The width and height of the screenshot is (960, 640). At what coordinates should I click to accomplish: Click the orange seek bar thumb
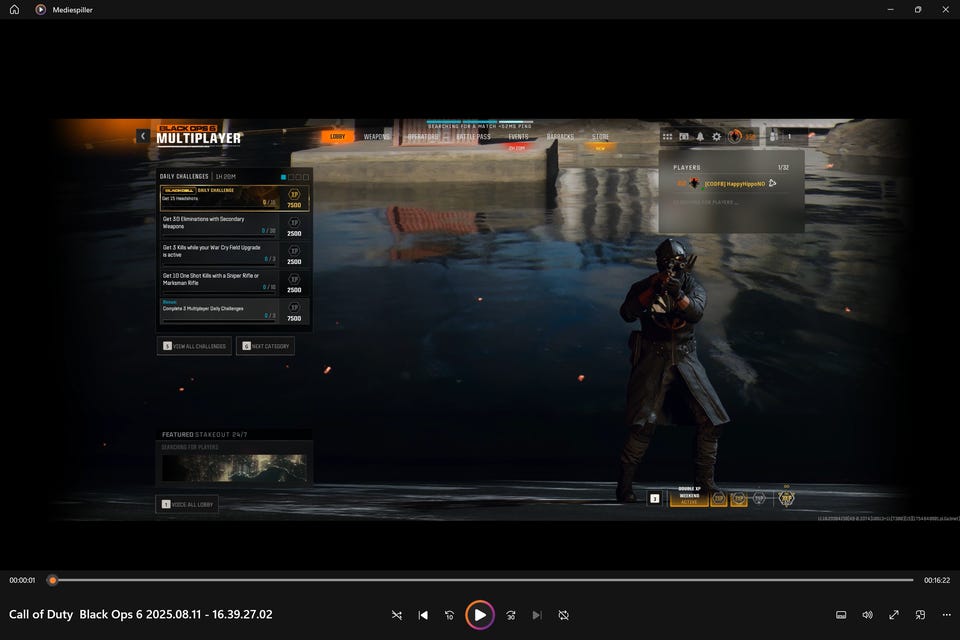coord(53,580)
